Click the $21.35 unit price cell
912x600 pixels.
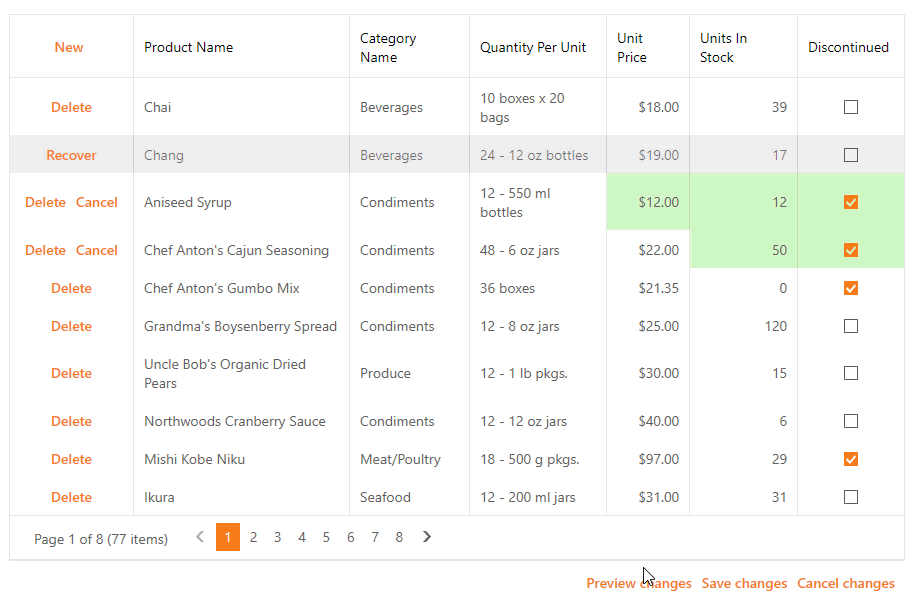point(648,288)
